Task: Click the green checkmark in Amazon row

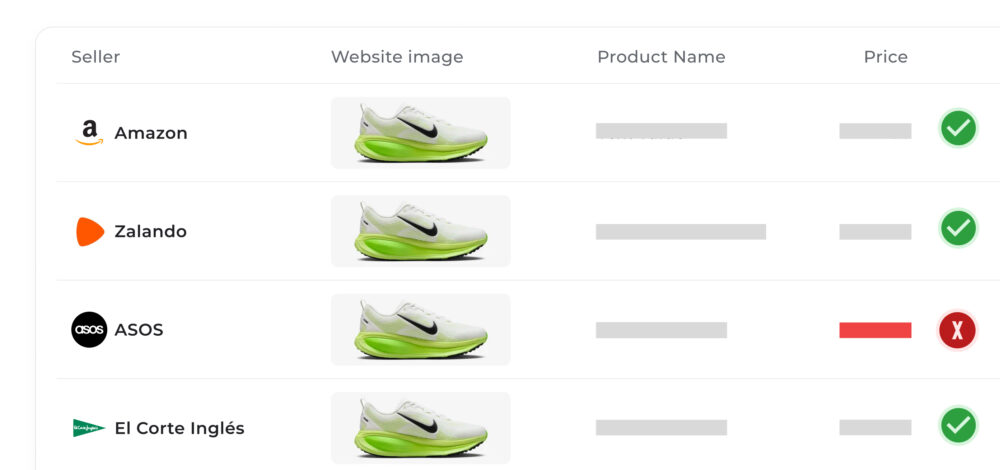Action: pyautogui.click(x=958, y=129)
